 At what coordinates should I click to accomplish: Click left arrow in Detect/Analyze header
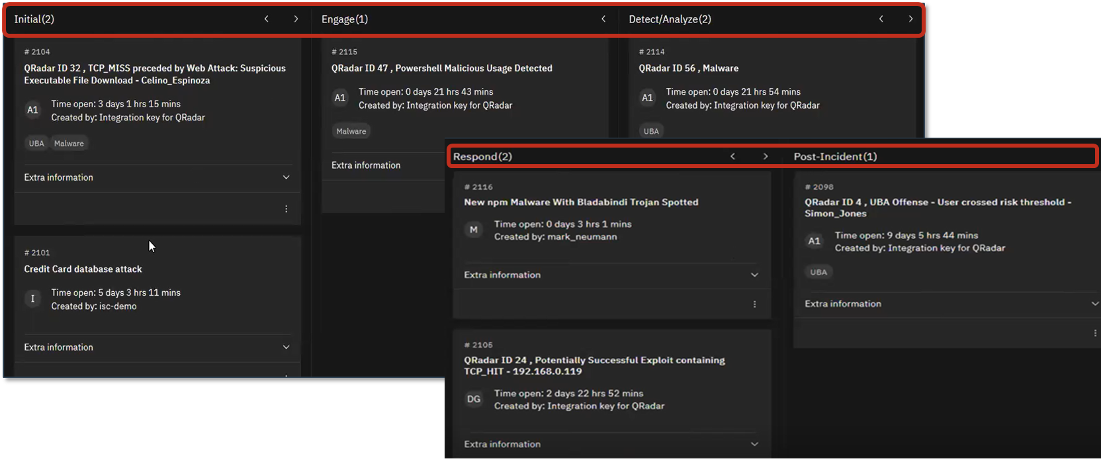(x=881, y=19)
